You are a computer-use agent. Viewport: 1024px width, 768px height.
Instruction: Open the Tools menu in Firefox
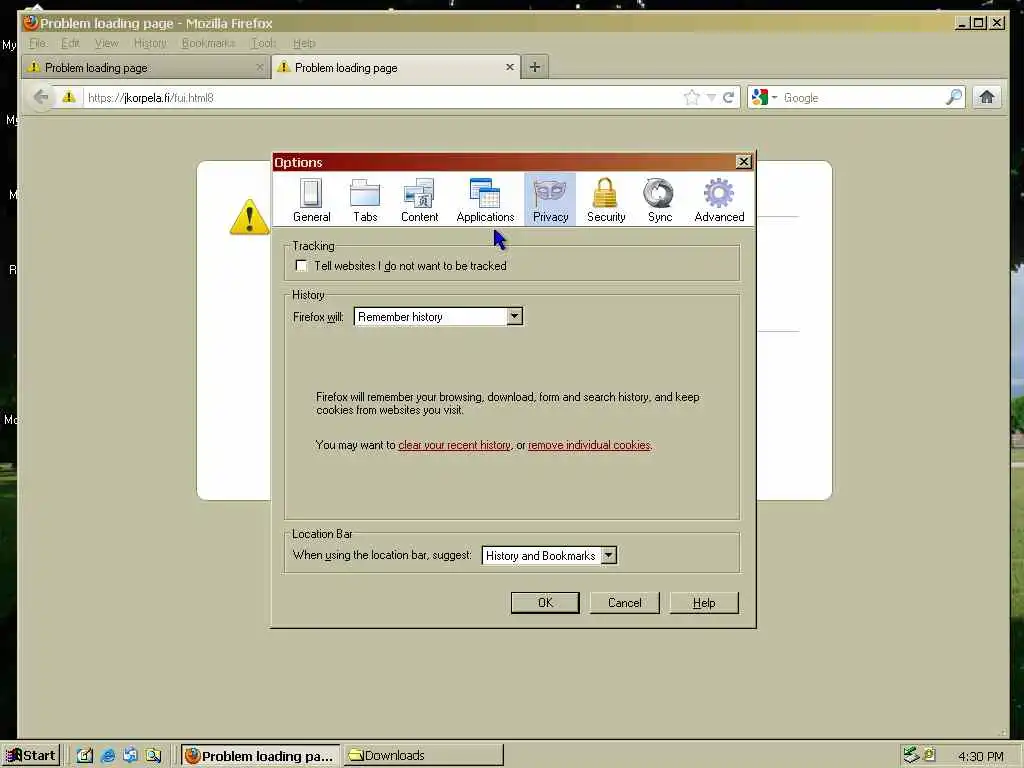[x=264, y=43]
